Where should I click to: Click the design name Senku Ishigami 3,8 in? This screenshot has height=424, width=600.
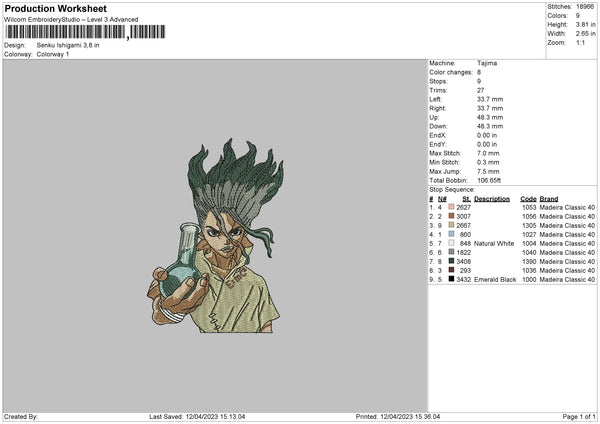[68, 45]
